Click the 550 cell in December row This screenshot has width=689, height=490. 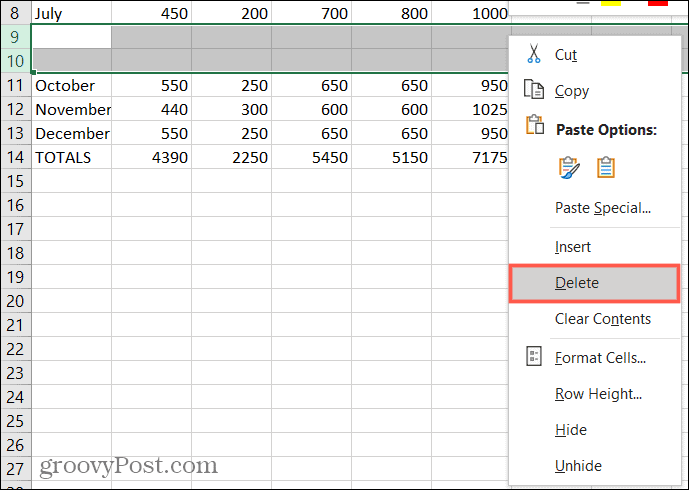(152, 133)
